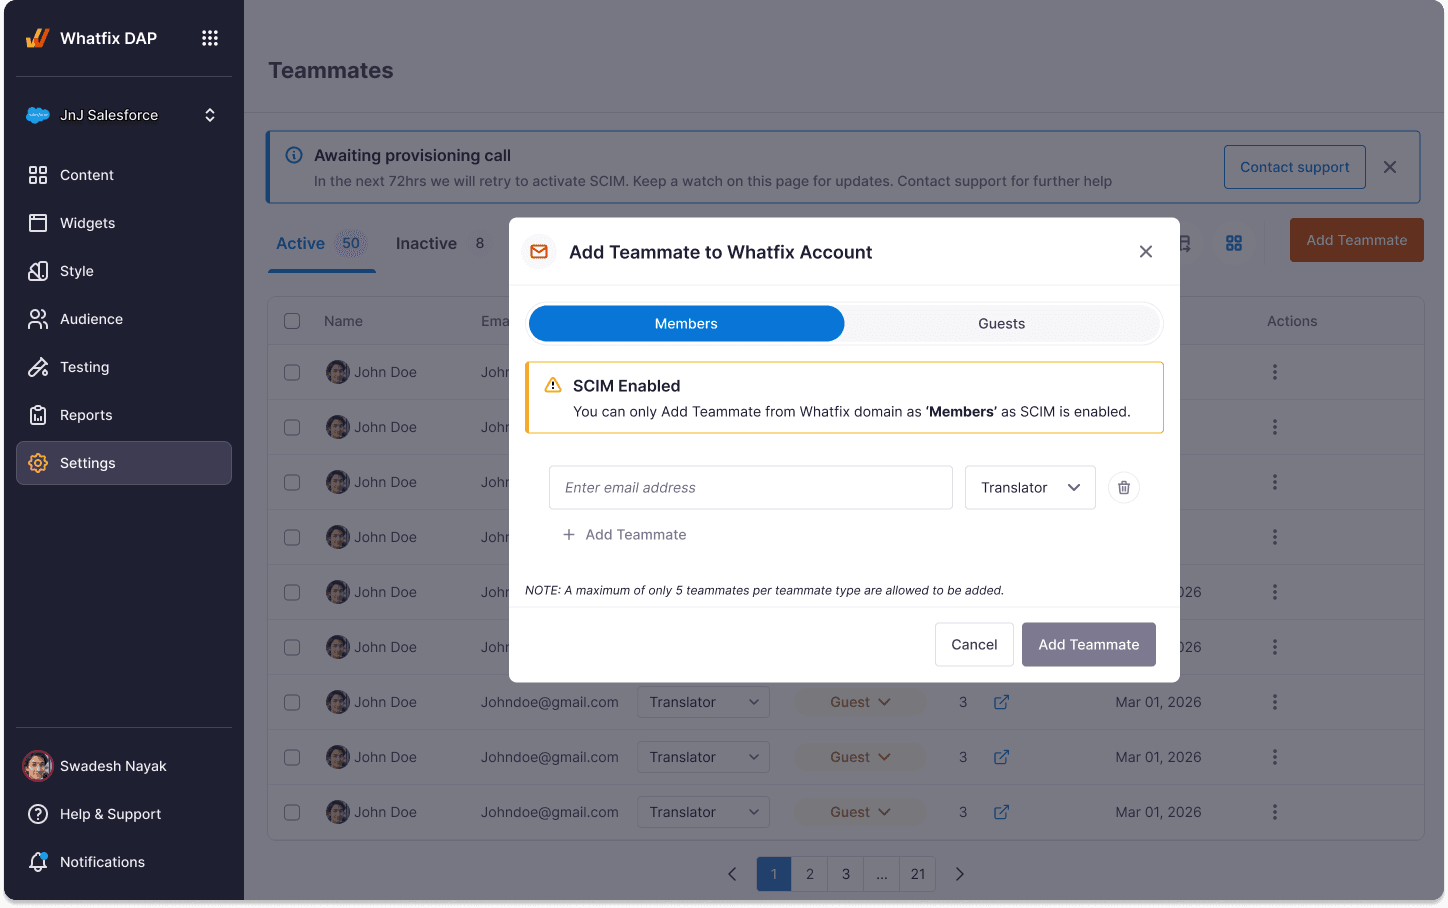Expand the Guest dropdown in the last row
Image resolution: width=1448 pixels, height=908 pixels.
860,812
